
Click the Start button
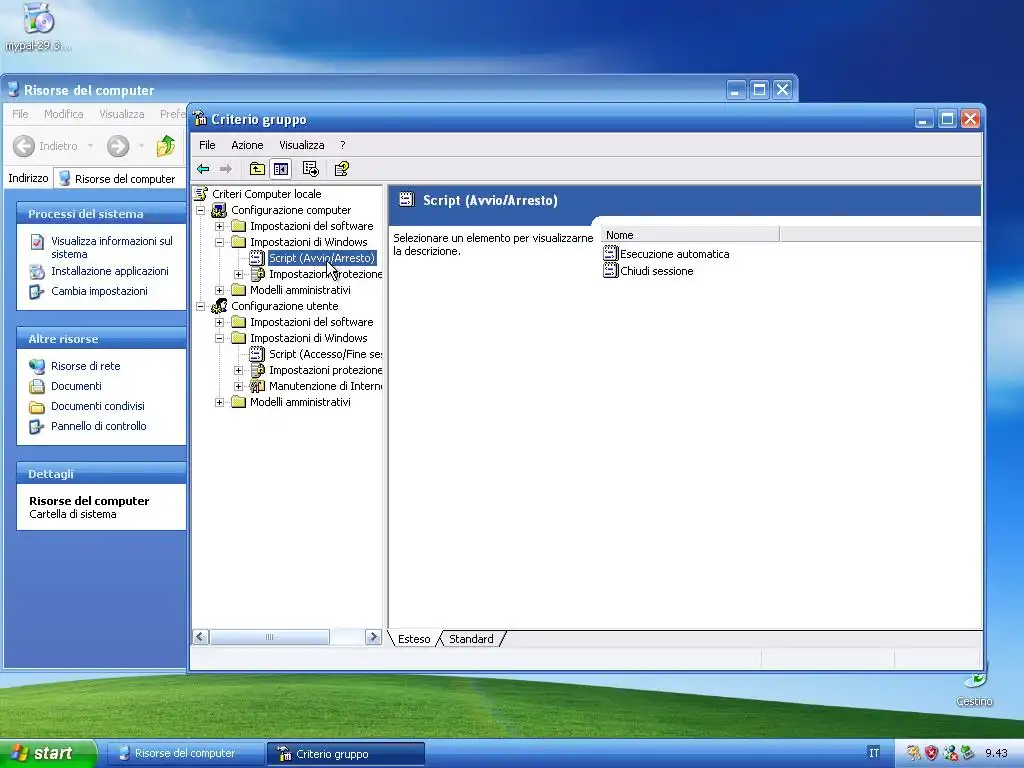coord(47,753)
